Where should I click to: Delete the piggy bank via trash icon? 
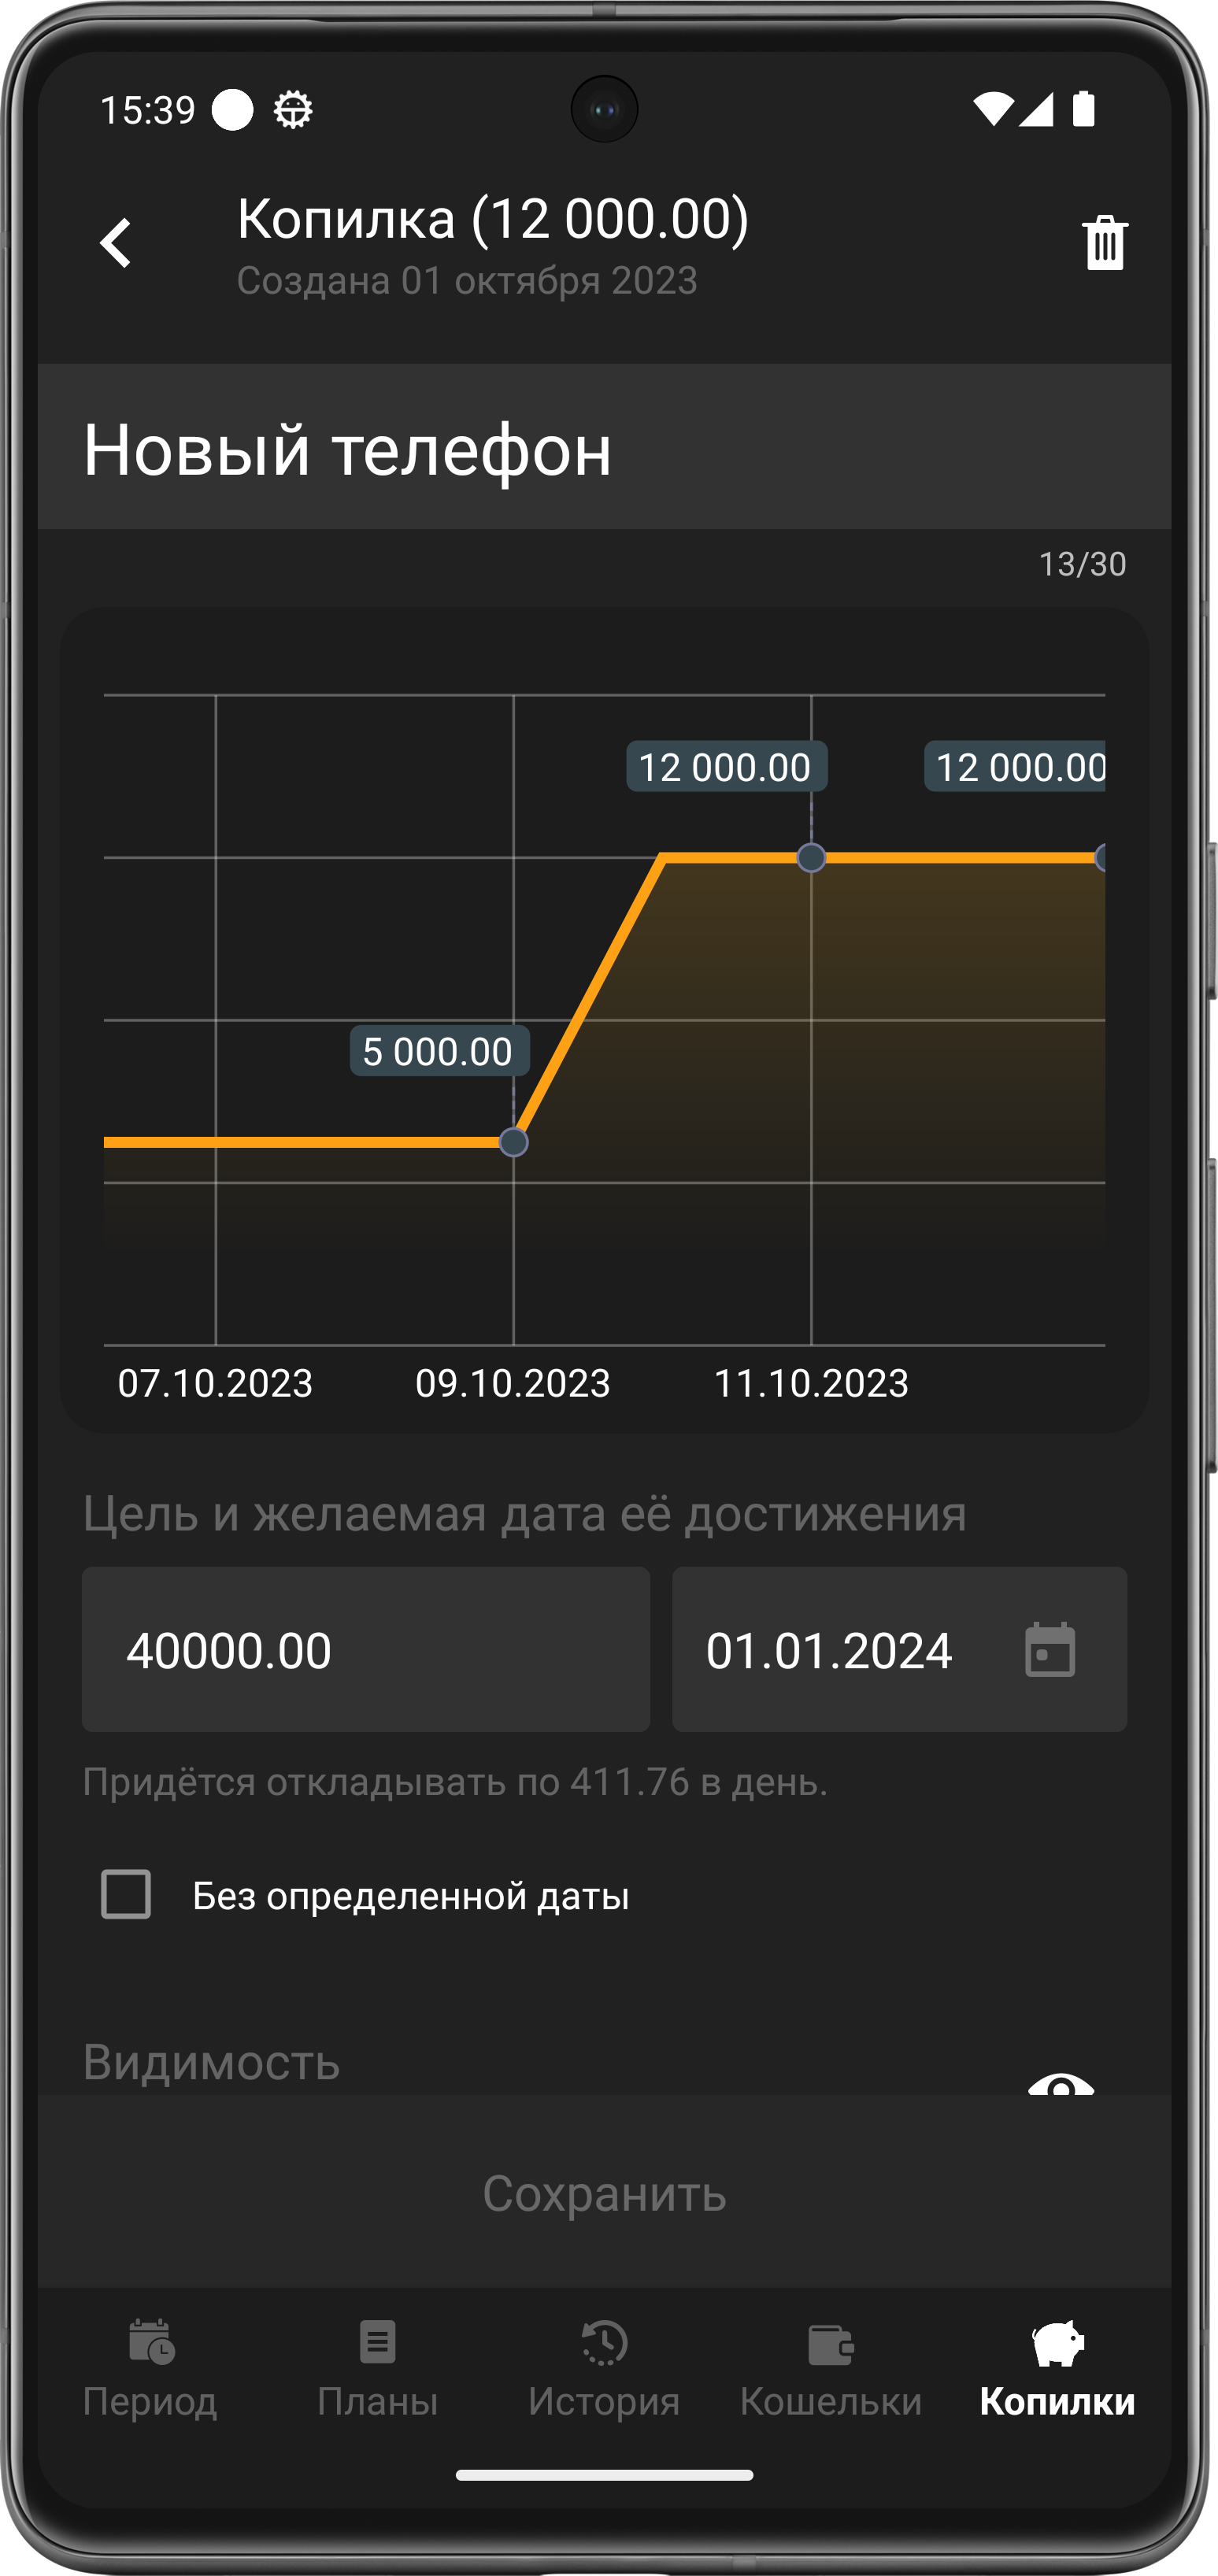(x=1104, y=243)
